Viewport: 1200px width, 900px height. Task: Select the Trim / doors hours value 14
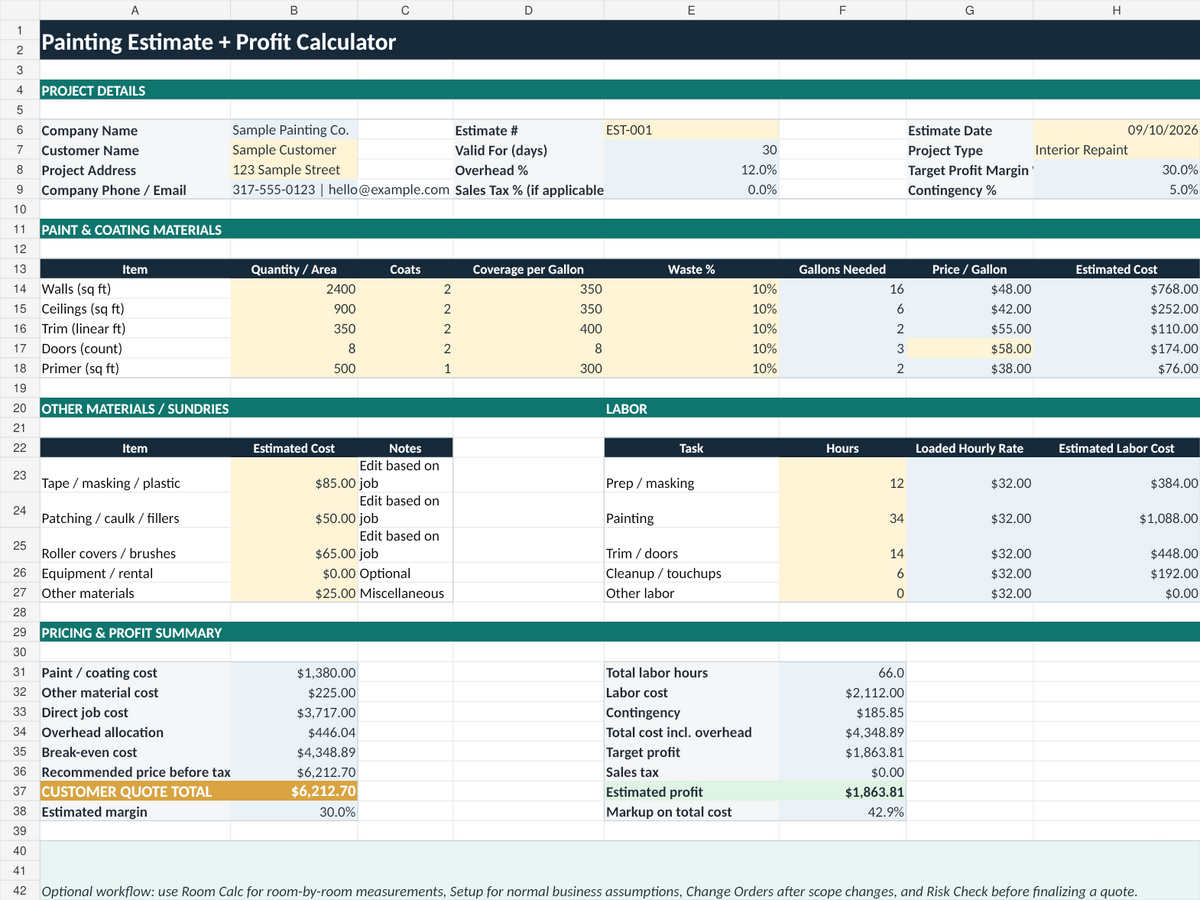click(x=842, y=545)
